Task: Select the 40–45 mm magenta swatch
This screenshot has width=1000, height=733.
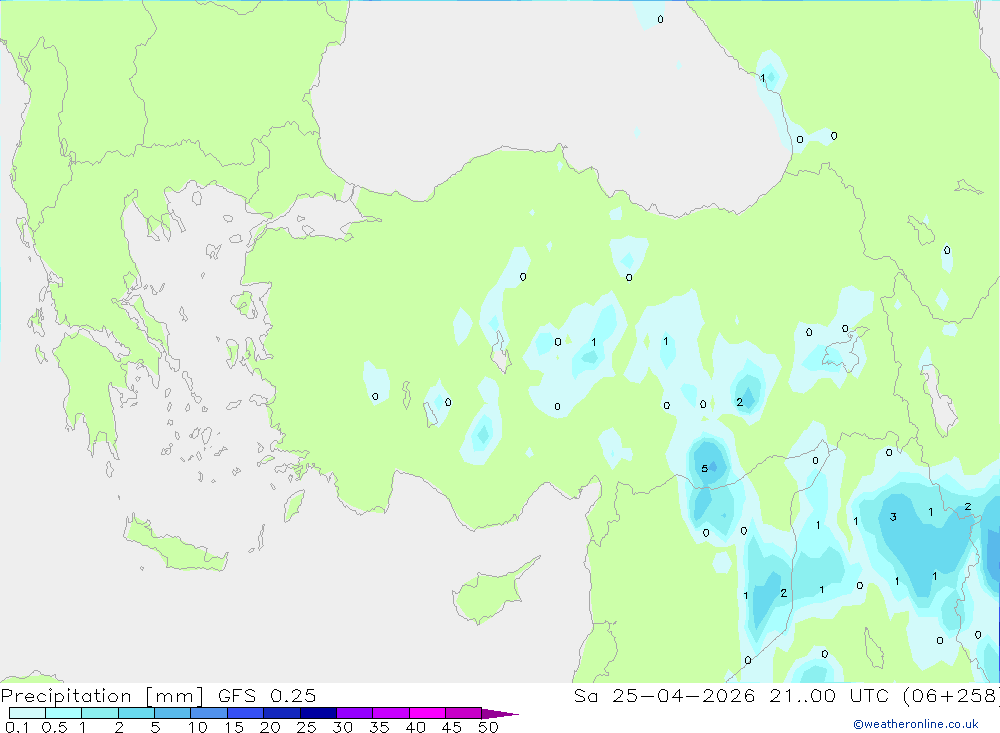Action: 427,713
